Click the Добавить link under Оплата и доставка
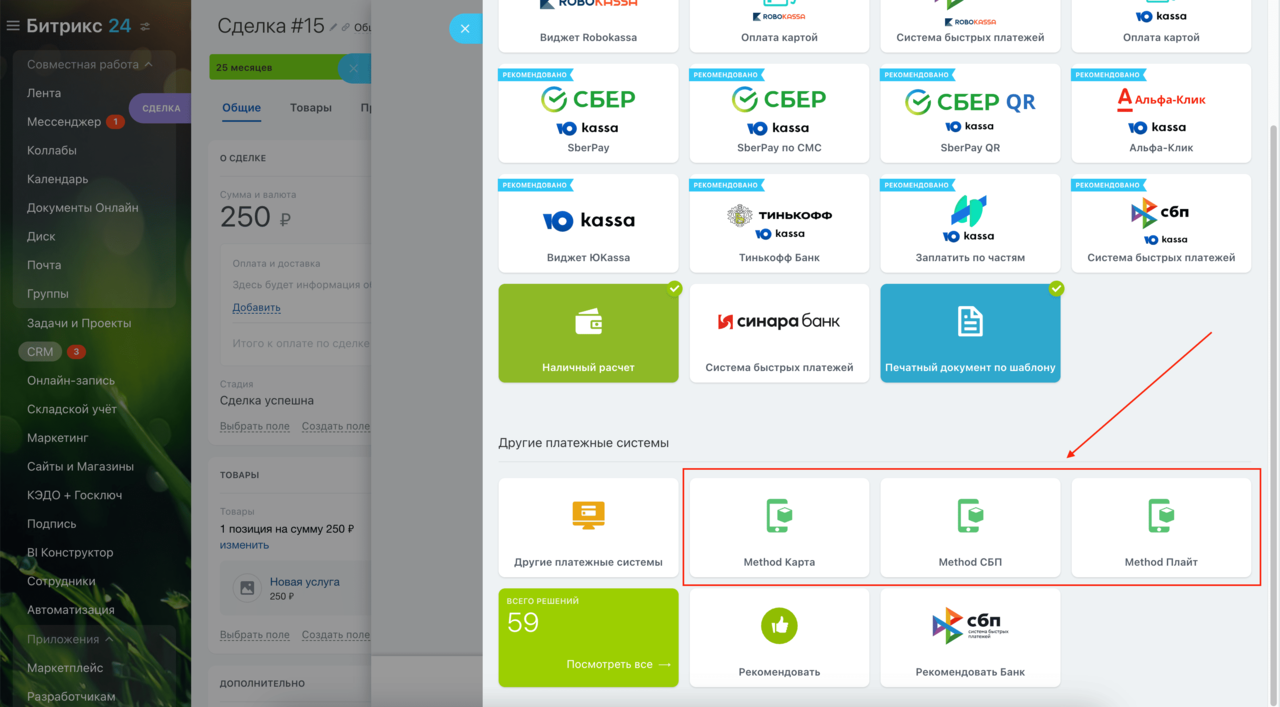1280x707 pixels. click(256, 307)
